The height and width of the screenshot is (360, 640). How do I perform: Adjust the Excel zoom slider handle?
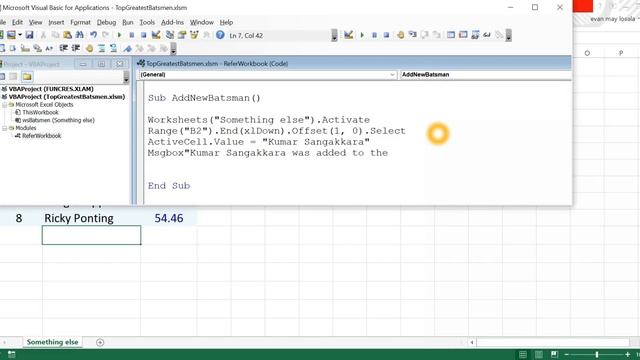(x=597, y=354)
